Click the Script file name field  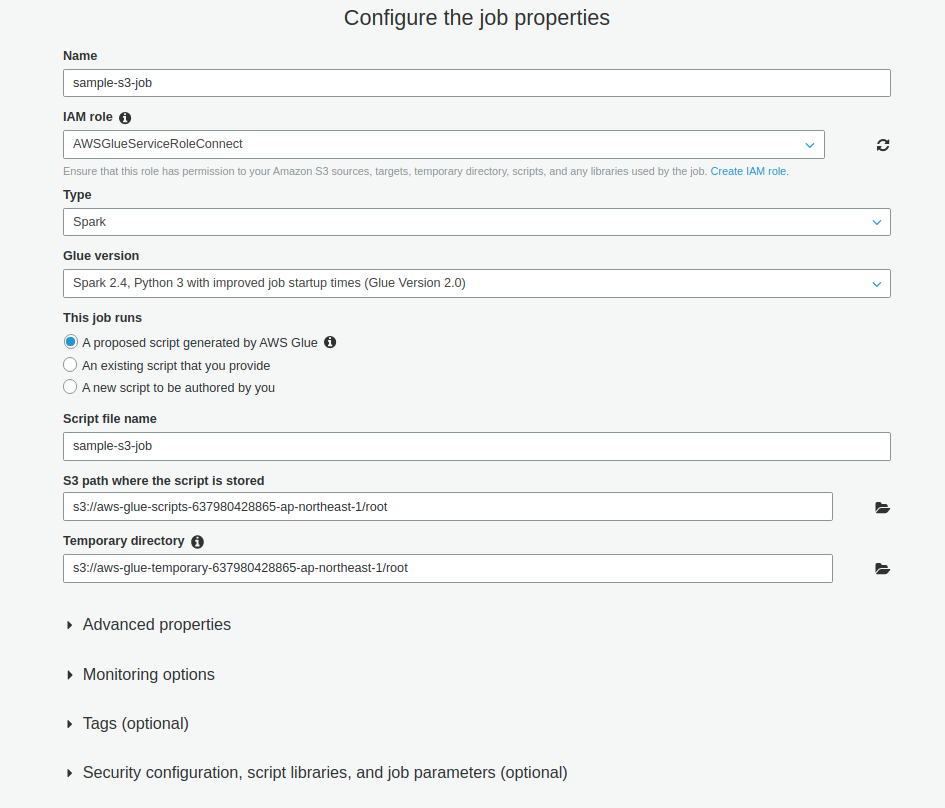coord(476,446)
